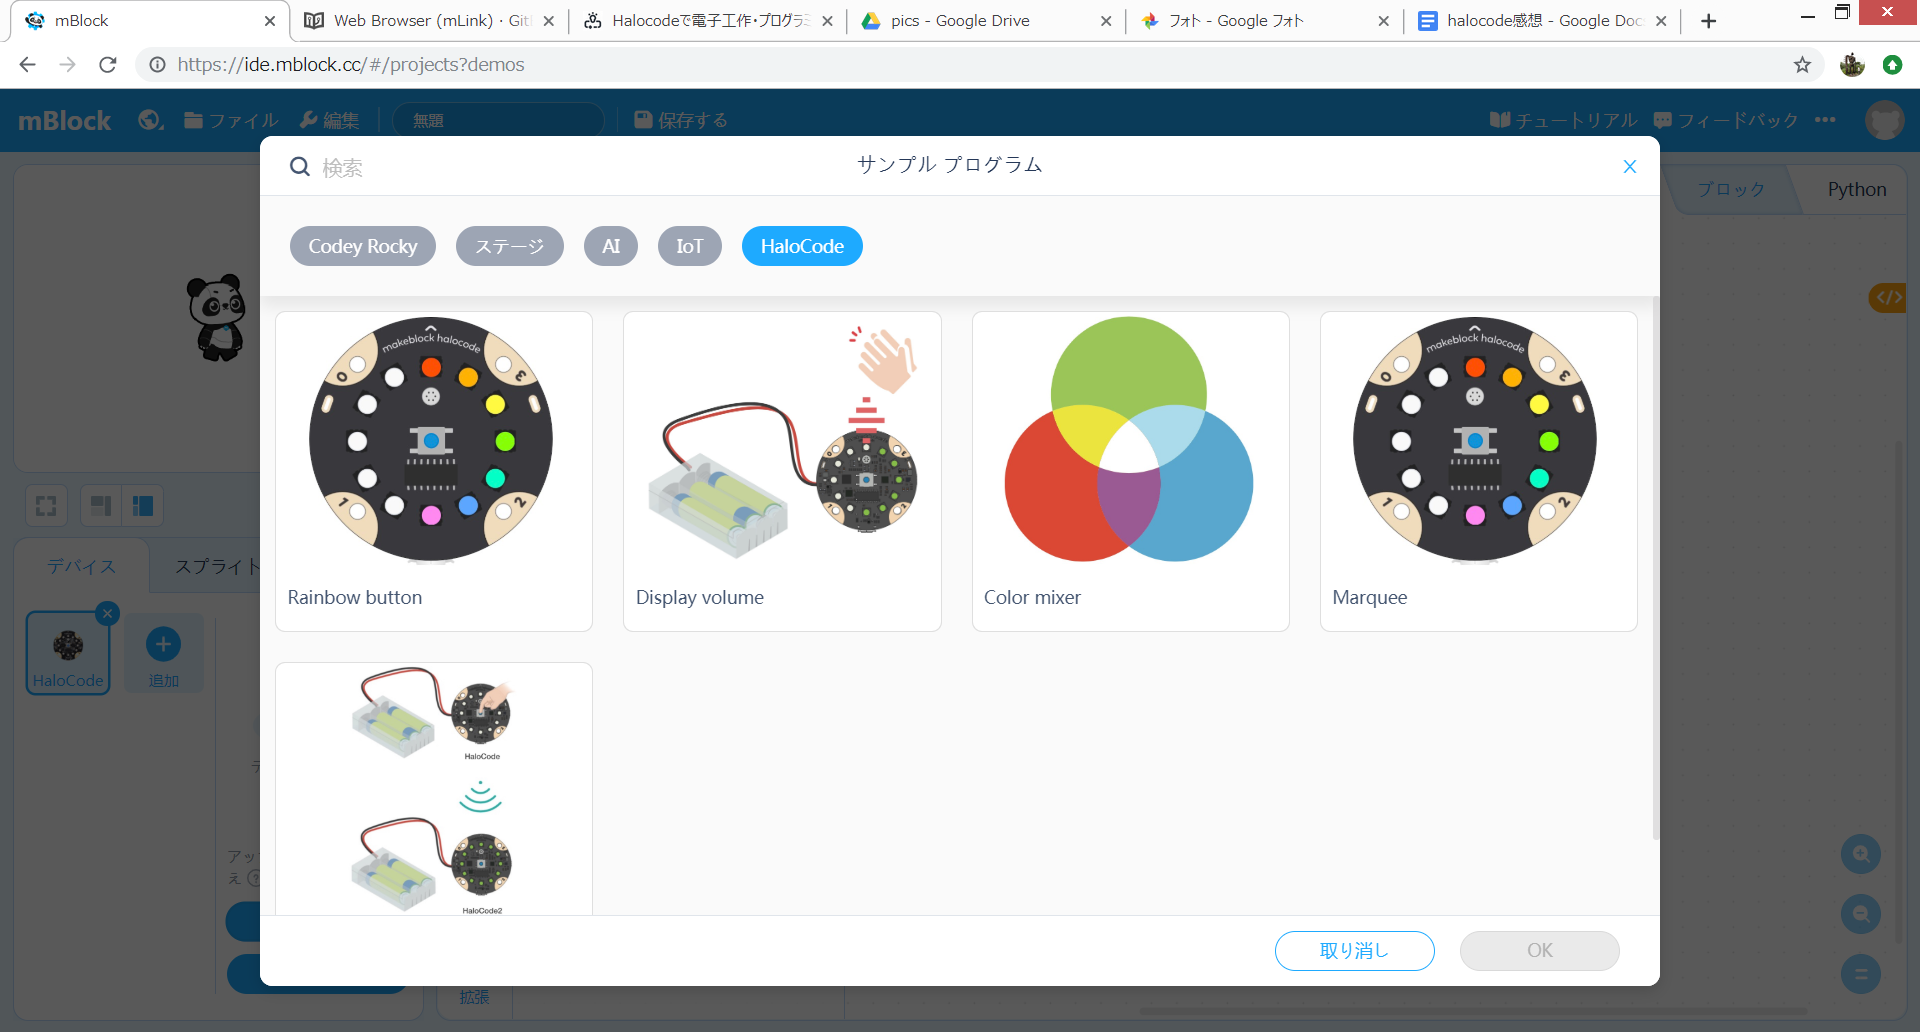Click the サンプル プログラム dialog title
The height and width of the screenshot is (1032, 1920).
pos(950,165)
